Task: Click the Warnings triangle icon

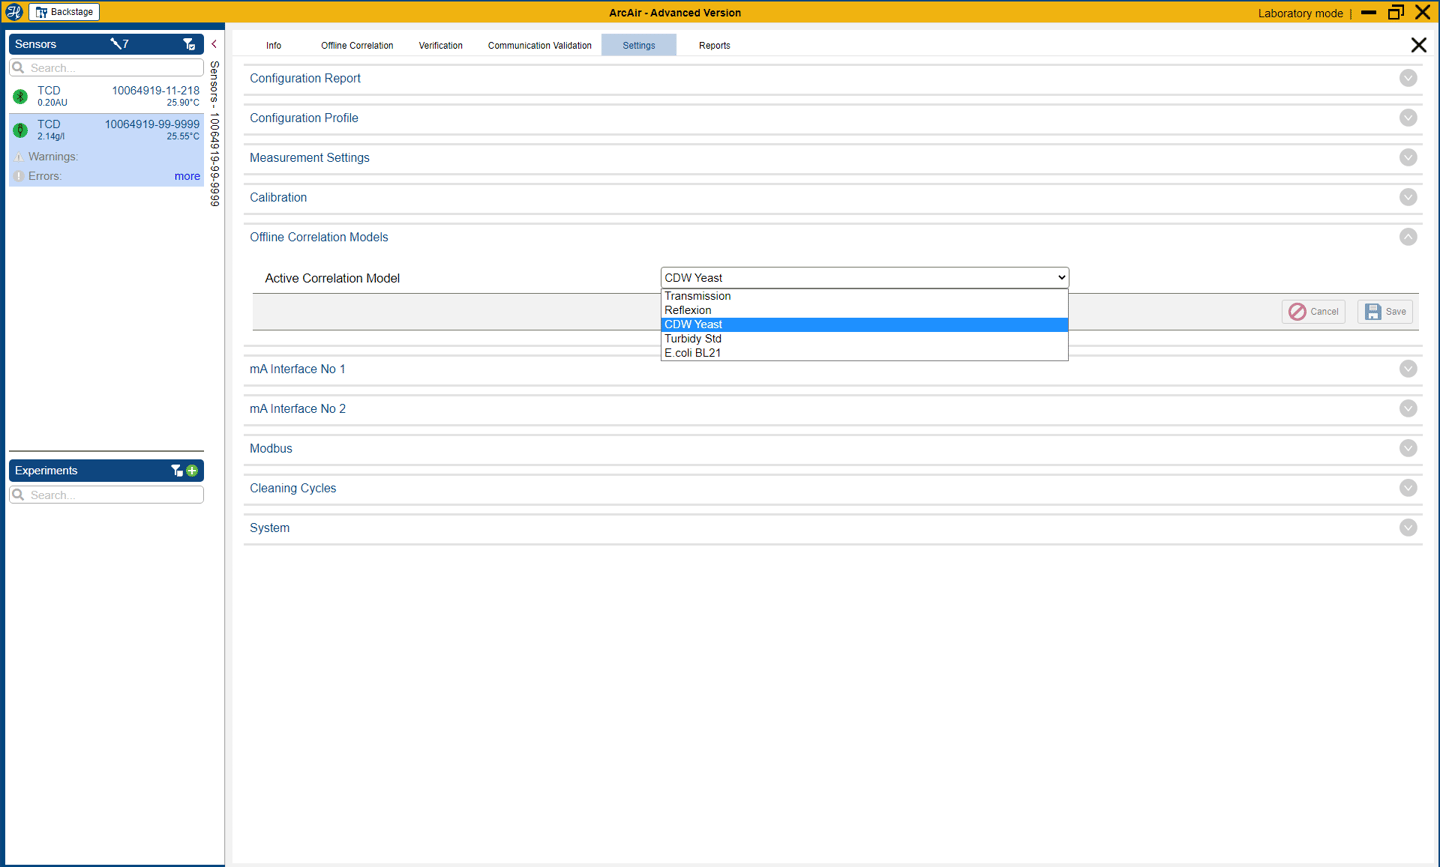Action: pos(18,157)
